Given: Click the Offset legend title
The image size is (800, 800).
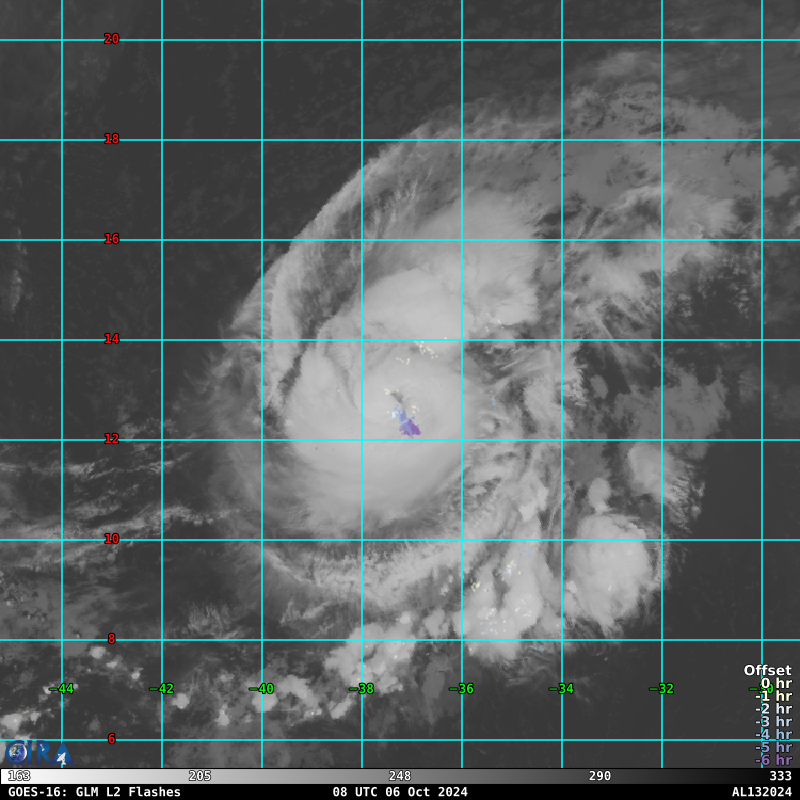Looking at the screenshot, I should (767, 670).
